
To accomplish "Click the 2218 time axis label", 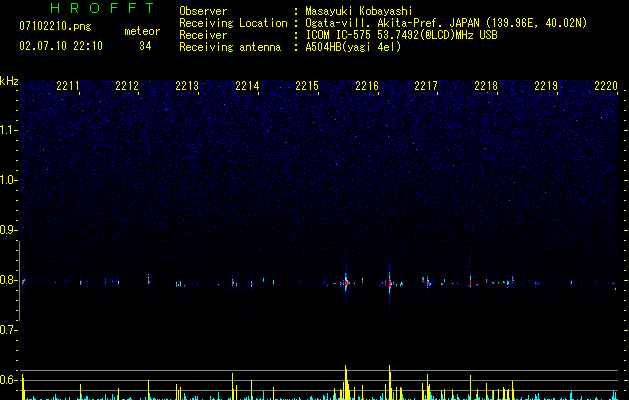I will 486,86.
